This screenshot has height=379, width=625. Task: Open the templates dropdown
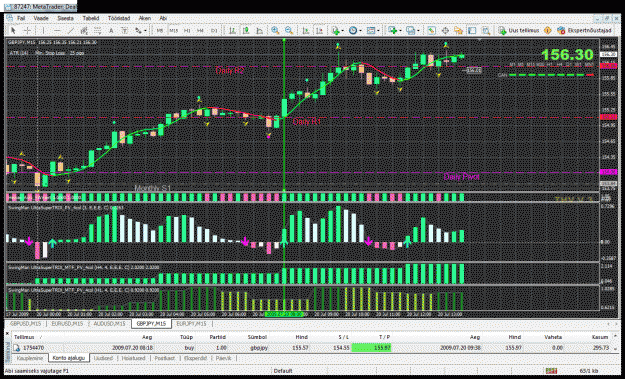(x=372, y=30)
